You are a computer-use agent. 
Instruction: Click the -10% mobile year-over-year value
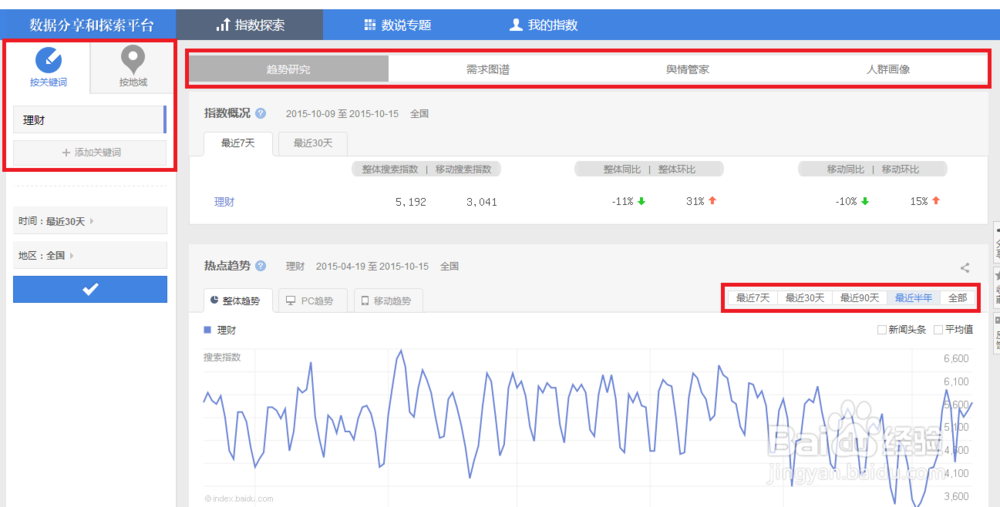846,202
